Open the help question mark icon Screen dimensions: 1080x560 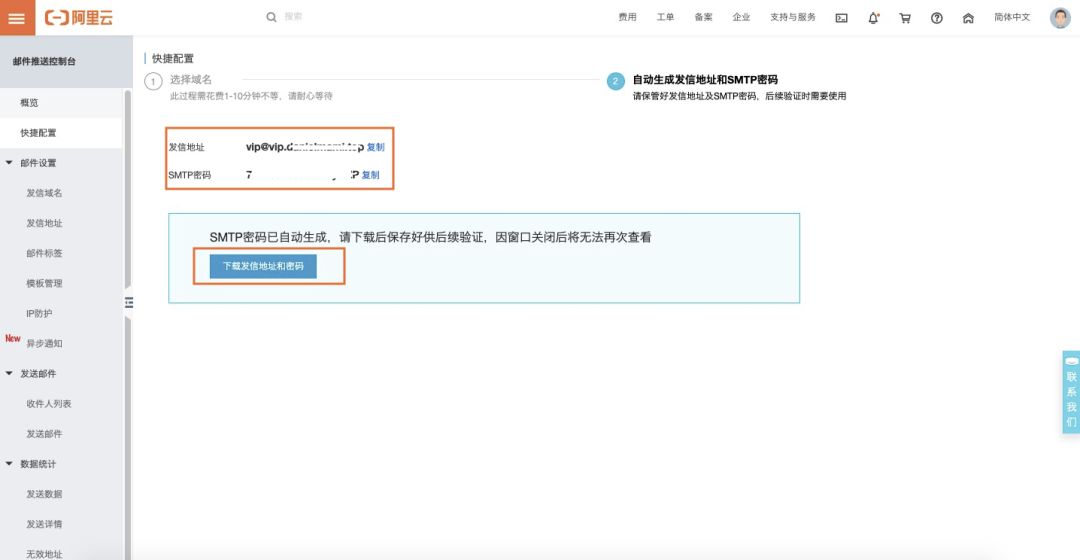[937, 18]
